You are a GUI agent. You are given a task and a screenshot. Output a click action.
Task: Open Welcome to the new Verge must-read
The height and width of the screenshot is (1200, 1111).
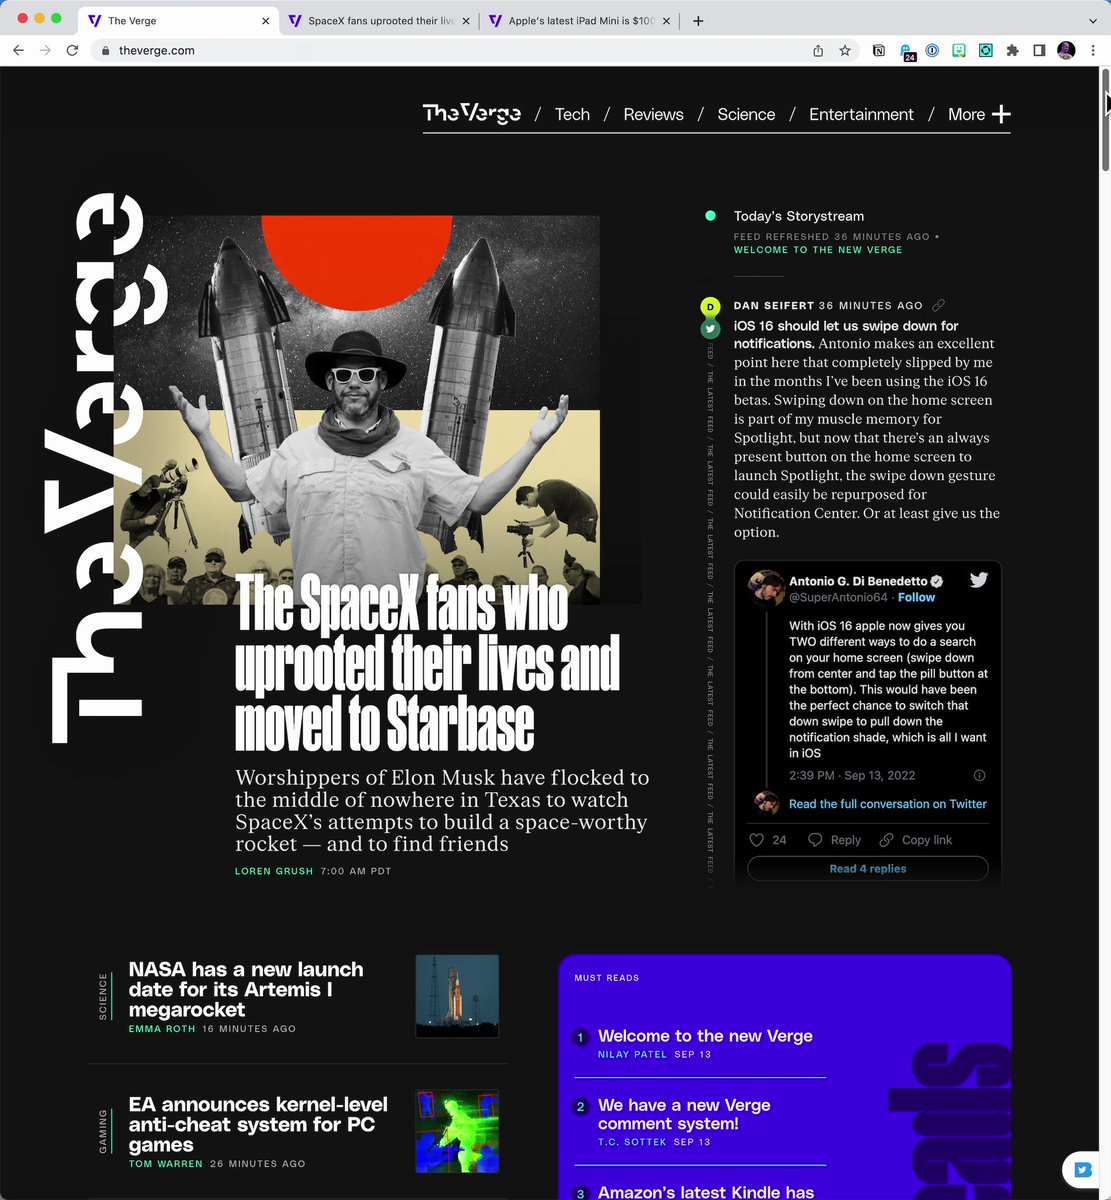click(705, 1036)
